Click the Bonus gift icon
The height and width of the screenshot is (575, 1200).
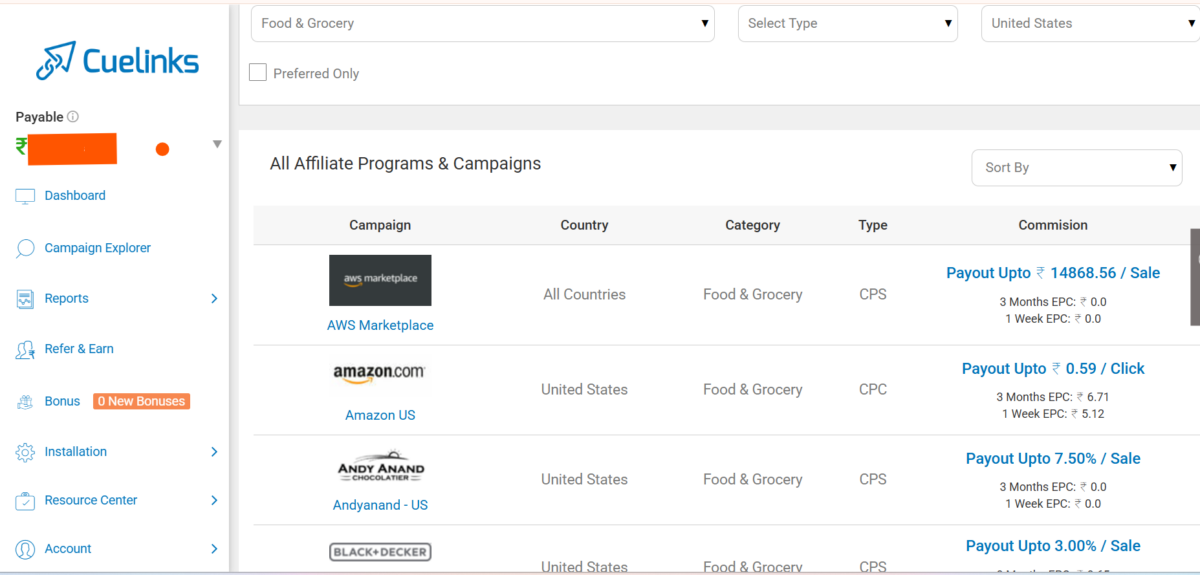(25, 402)
